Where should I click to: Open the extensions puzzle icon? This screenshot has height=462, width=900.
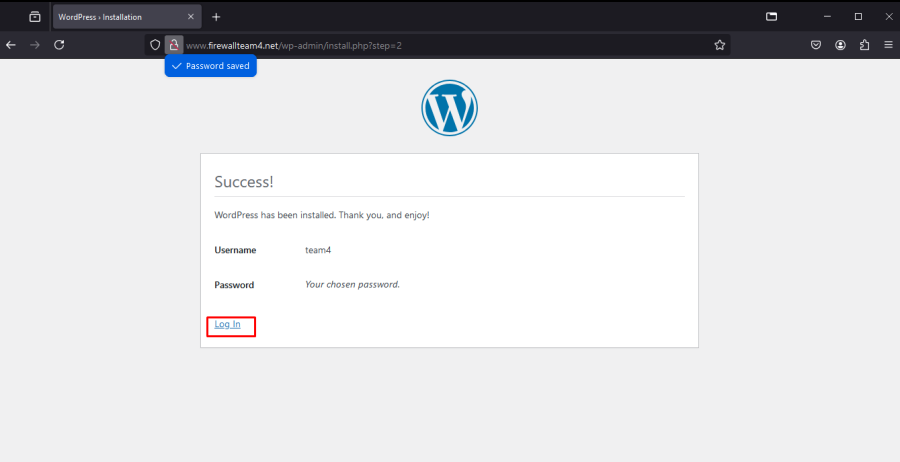pos(864,45)
